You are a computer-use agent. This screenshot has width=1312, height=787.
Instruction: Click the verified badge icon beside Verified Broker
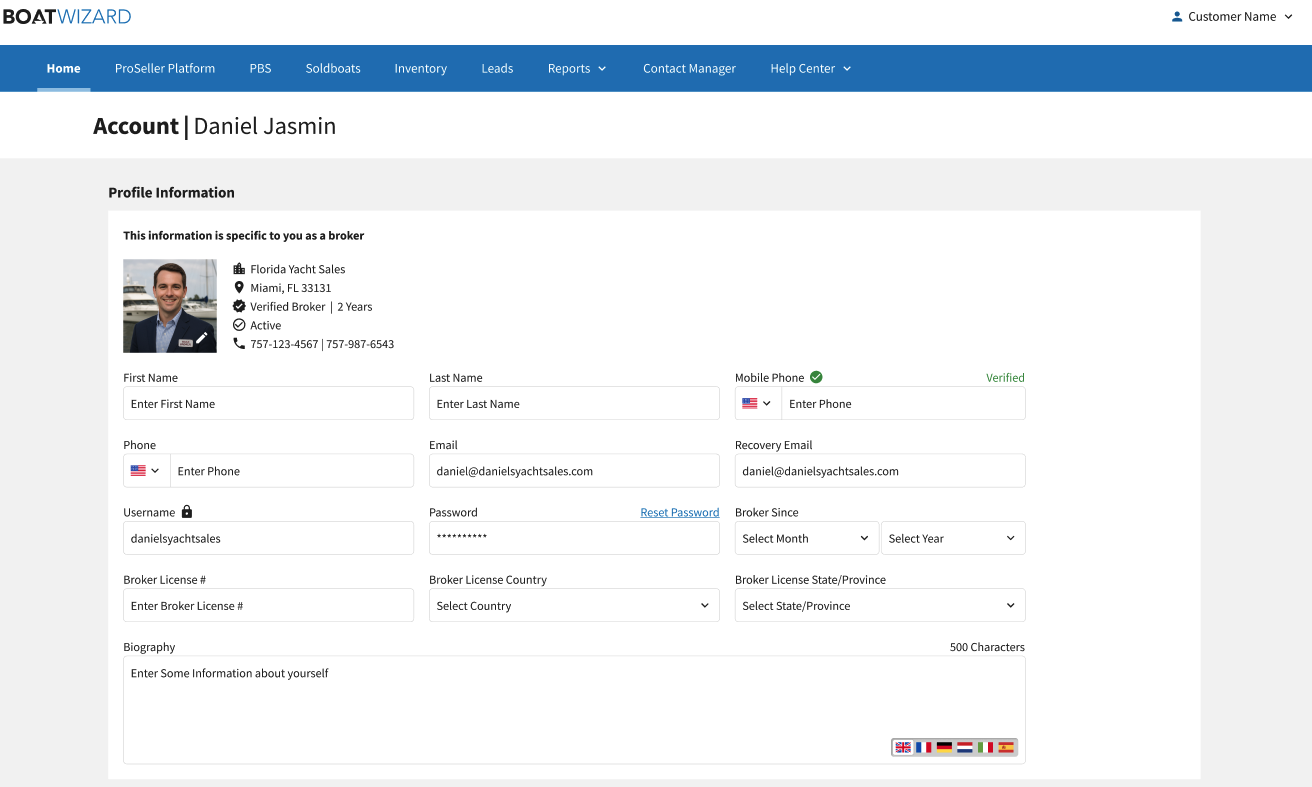point(239,306)
